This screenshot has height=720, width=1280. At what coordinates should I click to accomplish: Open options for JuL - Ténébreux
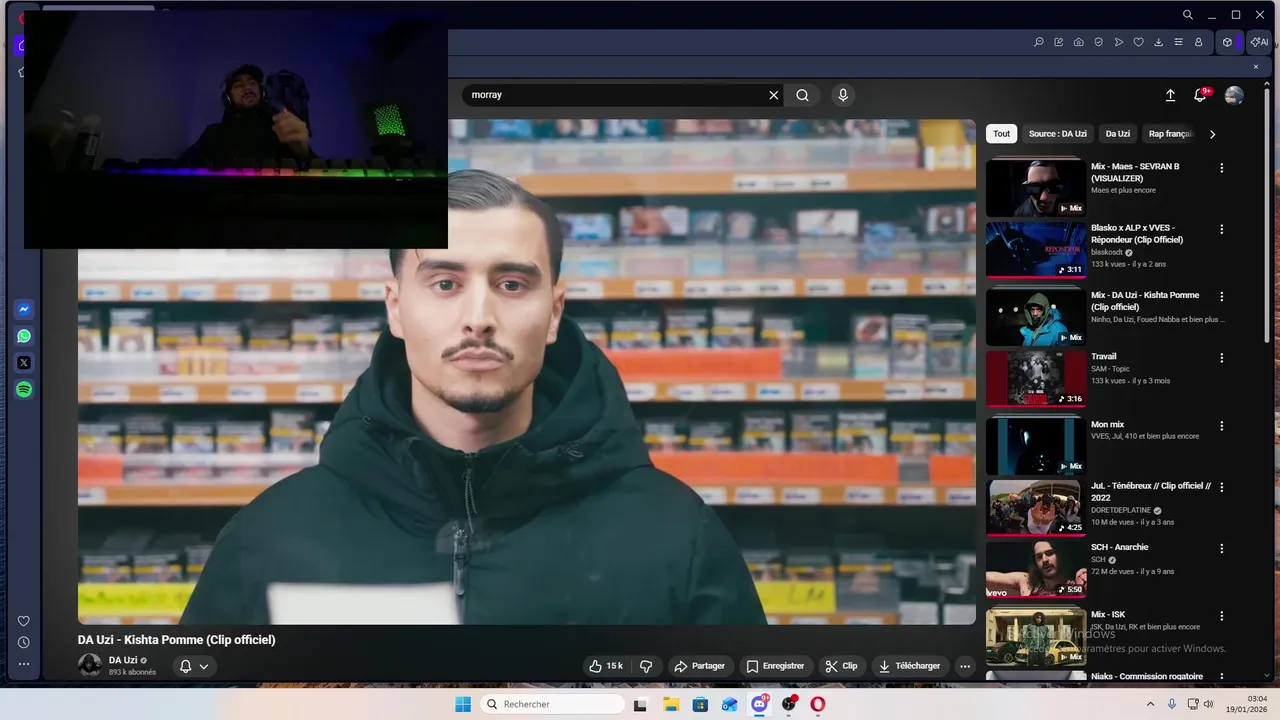[1221, 487]
